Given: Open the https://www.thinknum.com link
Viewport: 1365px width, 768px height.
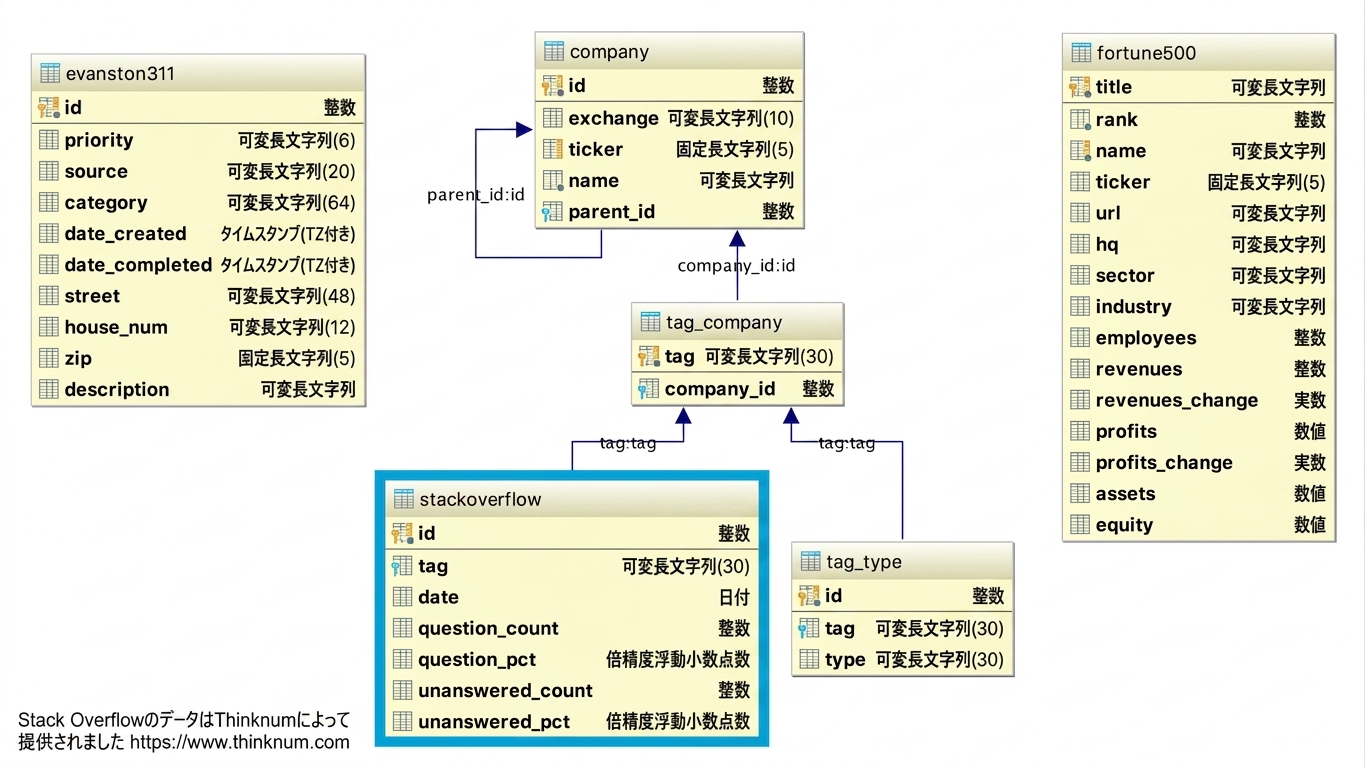Looking at the screenshot, I should [x=240, y=742].
